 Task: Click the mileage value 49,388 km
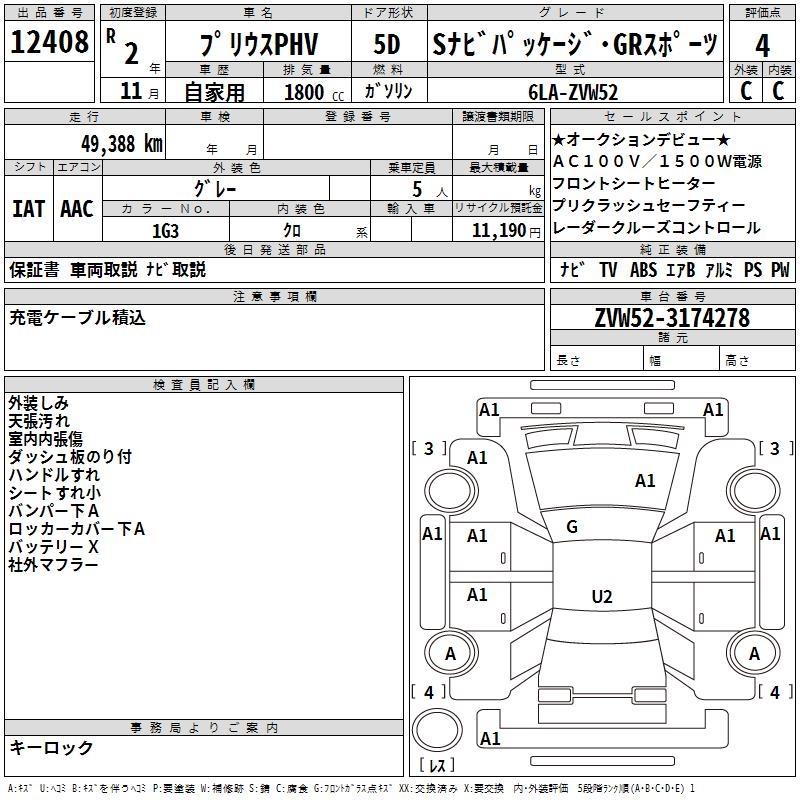coord(108,143)
